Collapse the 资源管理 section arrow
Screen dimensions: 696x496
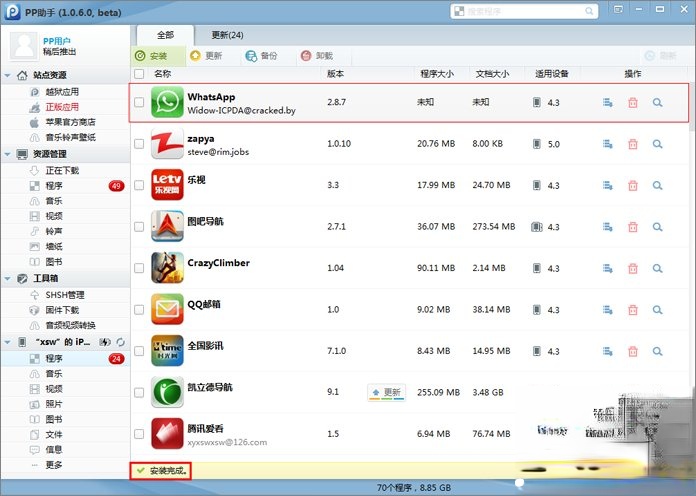pos(8,154)
